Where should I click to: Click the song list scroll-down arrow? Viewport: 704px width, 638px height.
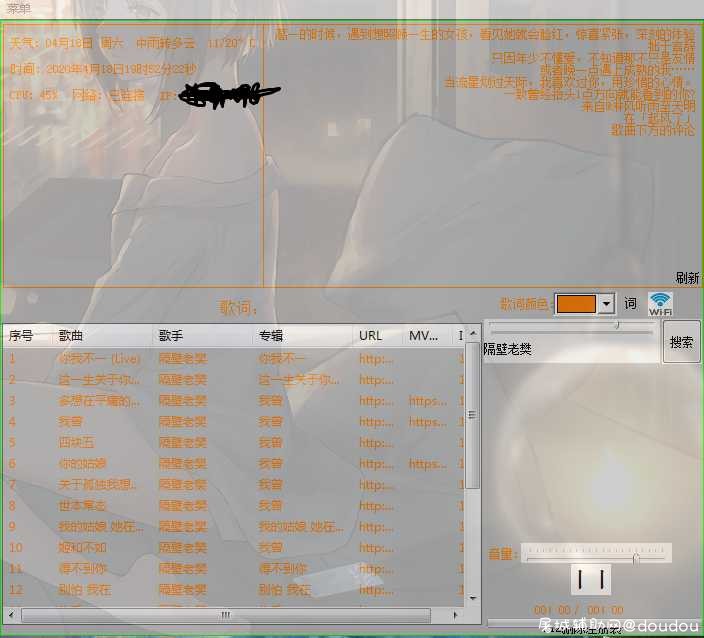tap(472, 598)
